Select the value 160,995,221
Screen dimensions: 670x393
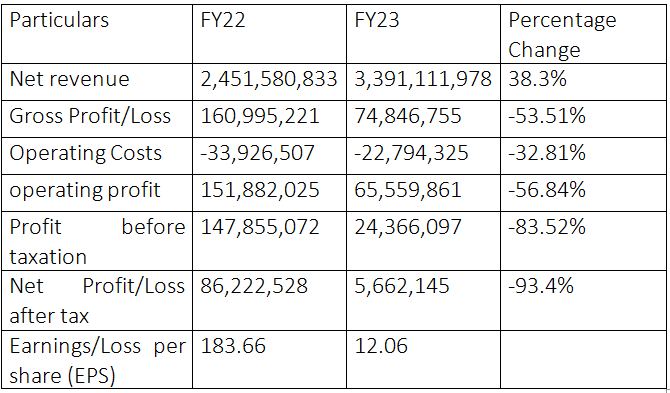coord(260,116)
